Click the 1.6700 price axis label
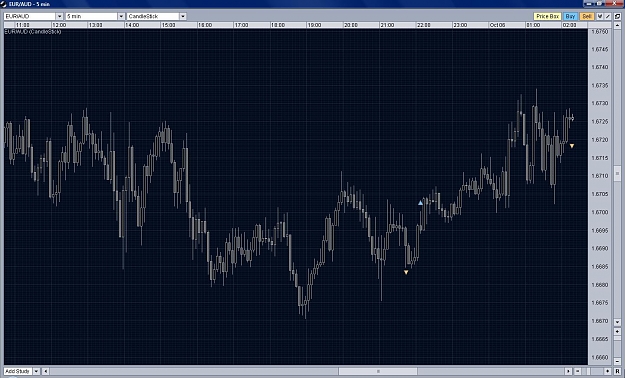The image size is (625, 378). (600, 212)
